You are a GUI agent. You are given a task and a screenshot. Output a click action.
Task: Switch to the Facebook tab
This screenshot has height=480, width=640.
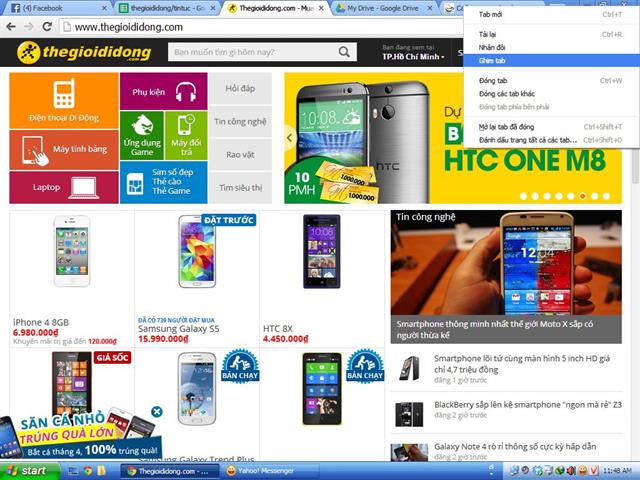point(56,8)
